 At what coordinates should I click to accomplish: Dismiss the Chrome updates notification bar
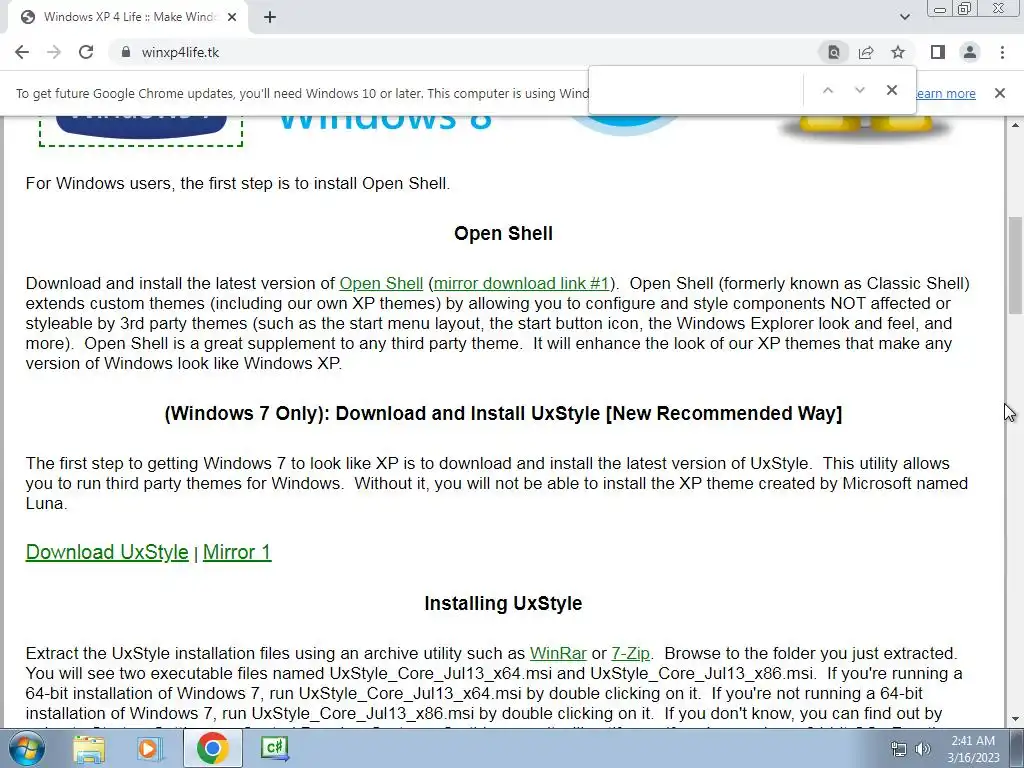999,93
